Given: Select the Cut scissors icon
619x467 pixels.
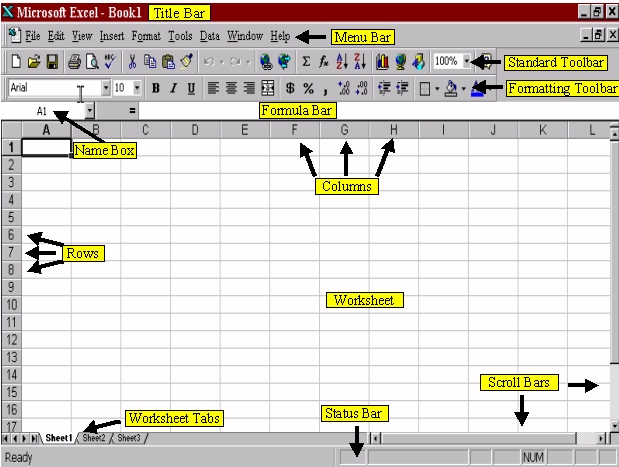Looking at the screenshot, I should (132, 62).
